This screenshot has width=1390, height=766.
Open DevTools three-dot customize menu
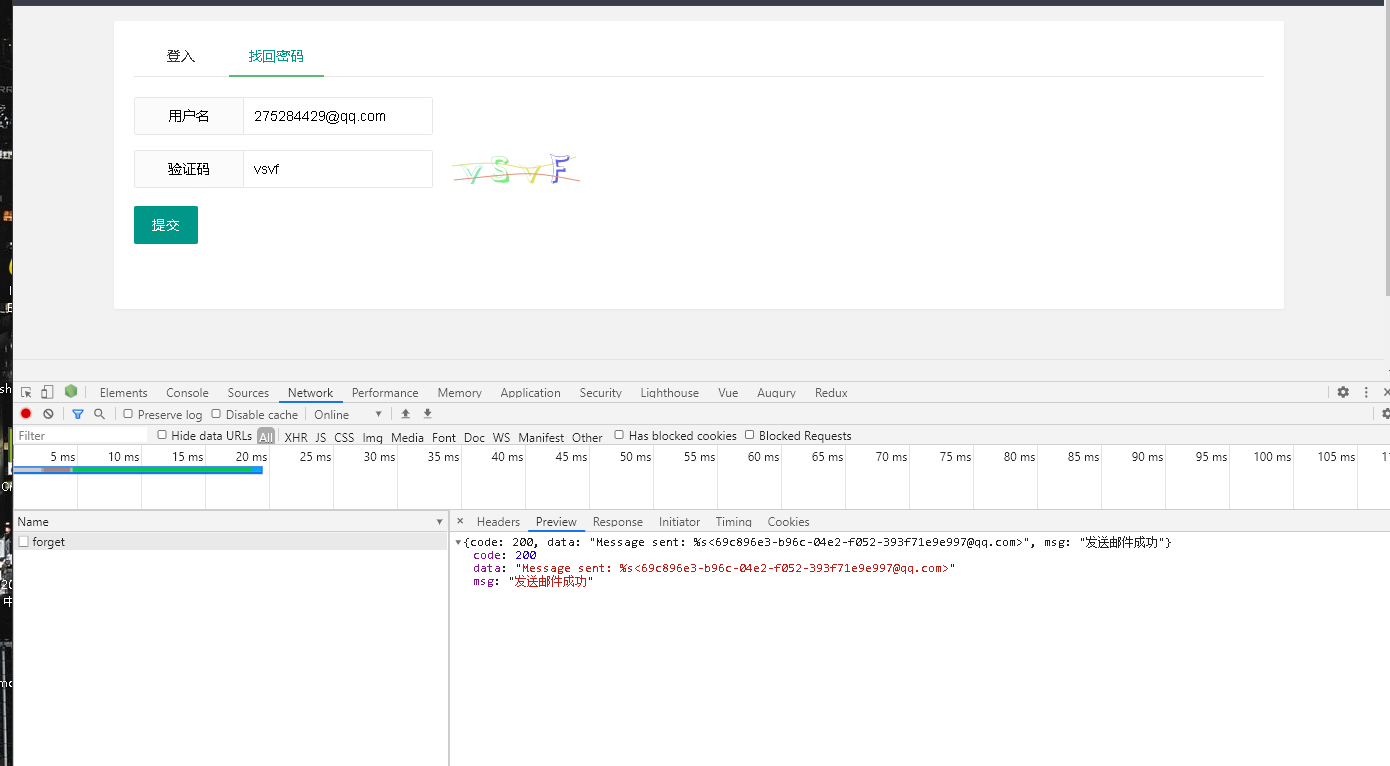click(1366, 392)
